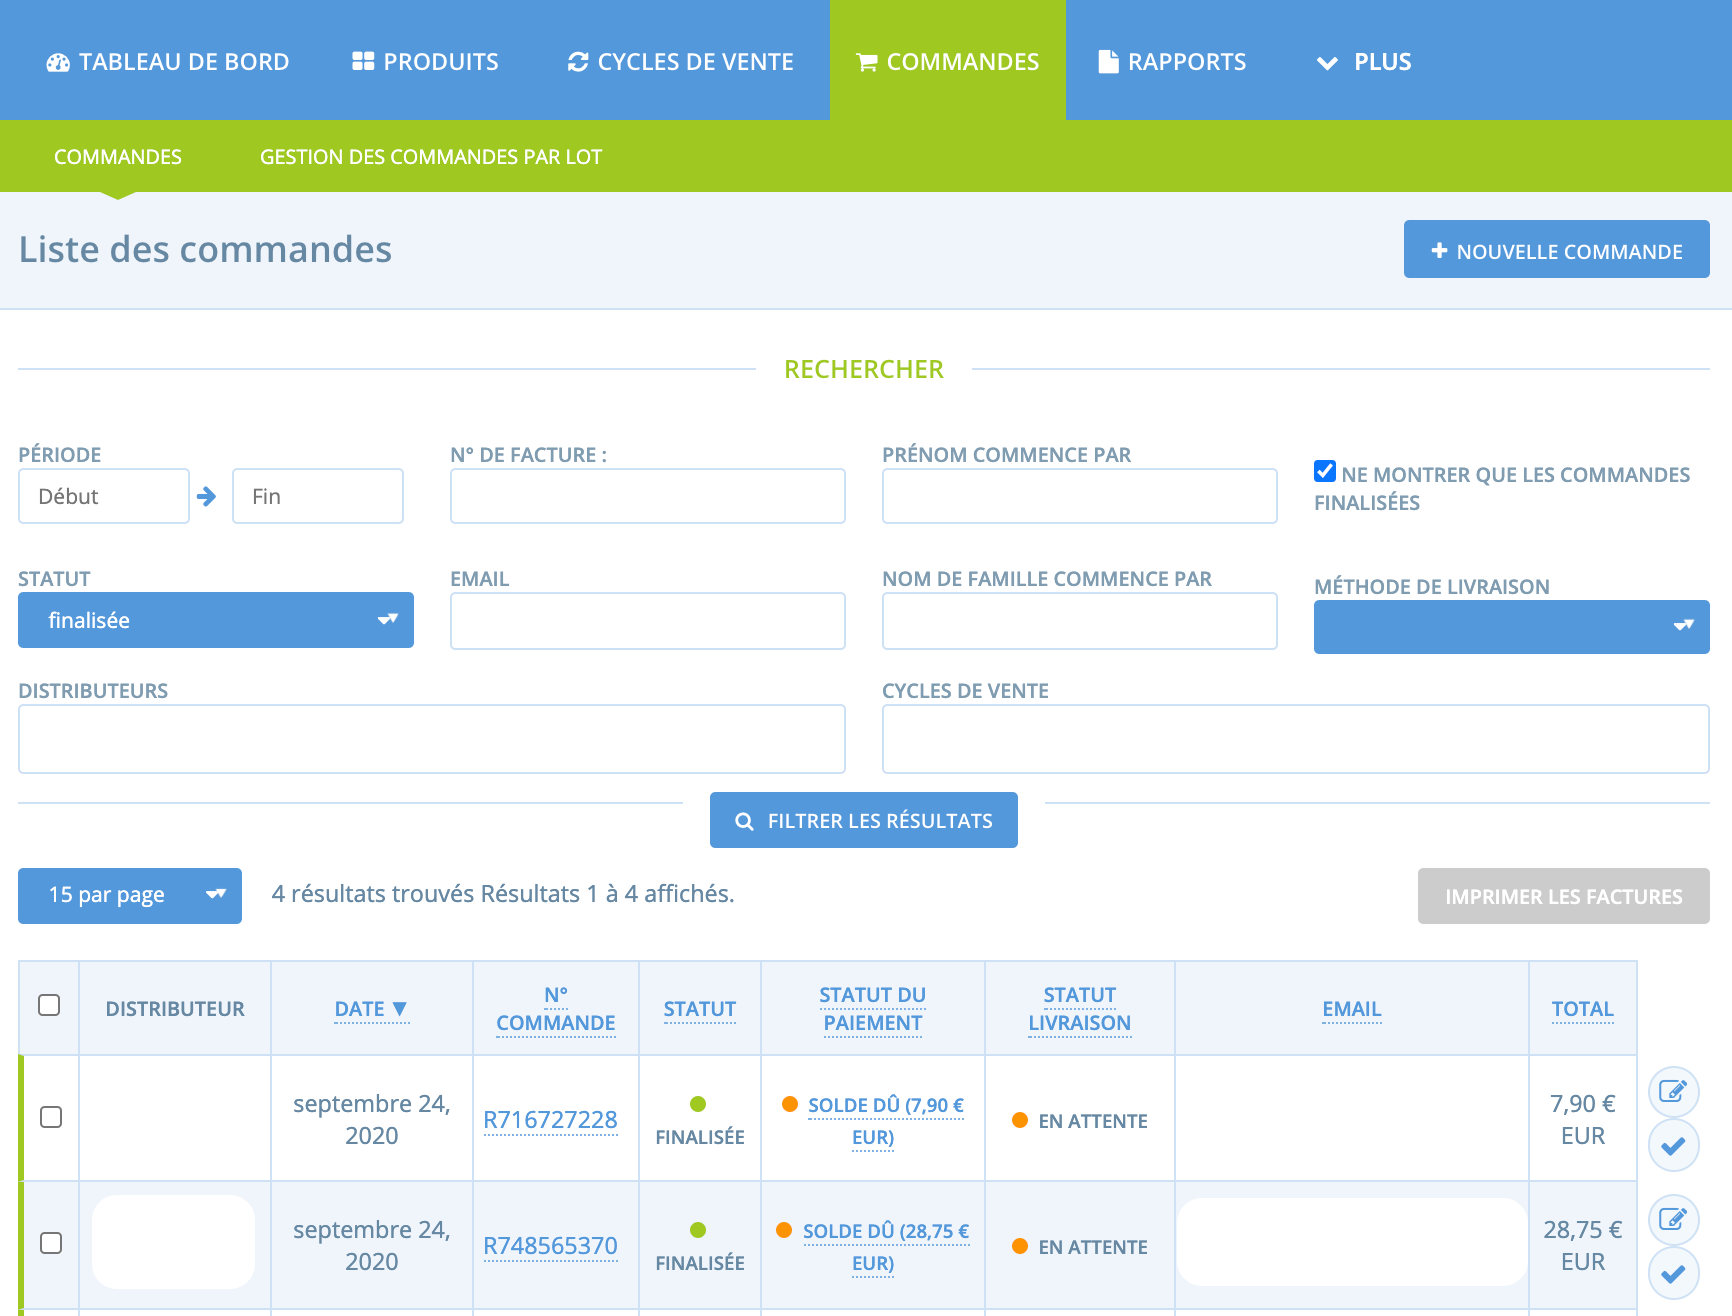Open order link R748565370
Screen dimensions: 1732x1316
551,1246
